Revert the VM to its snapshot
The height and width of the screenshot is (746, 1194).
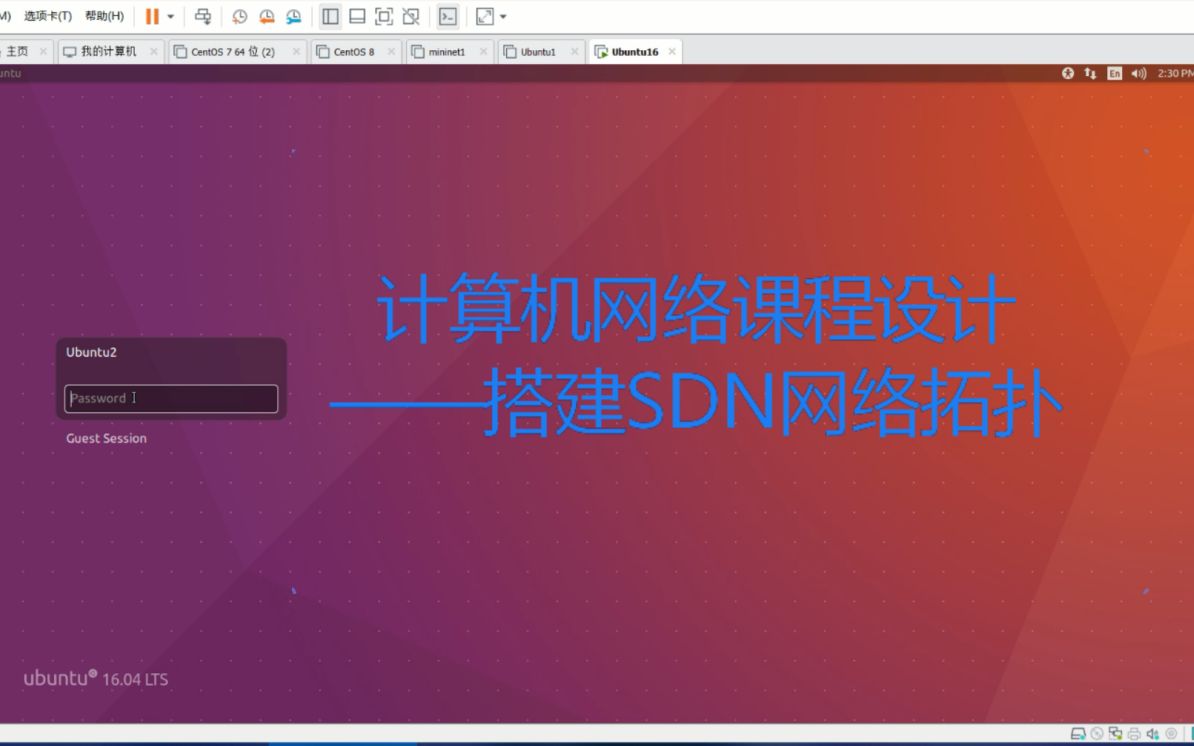(266, 17)
